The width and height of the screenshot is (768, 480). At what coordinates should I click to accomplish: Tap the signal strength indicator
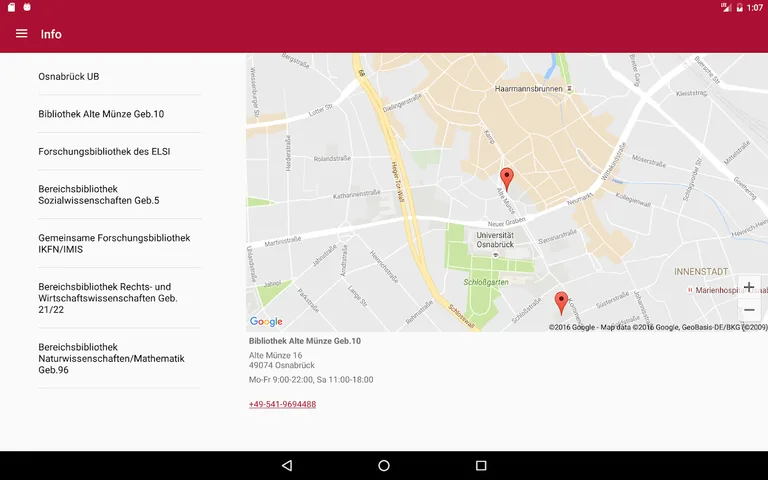[726, 7]
